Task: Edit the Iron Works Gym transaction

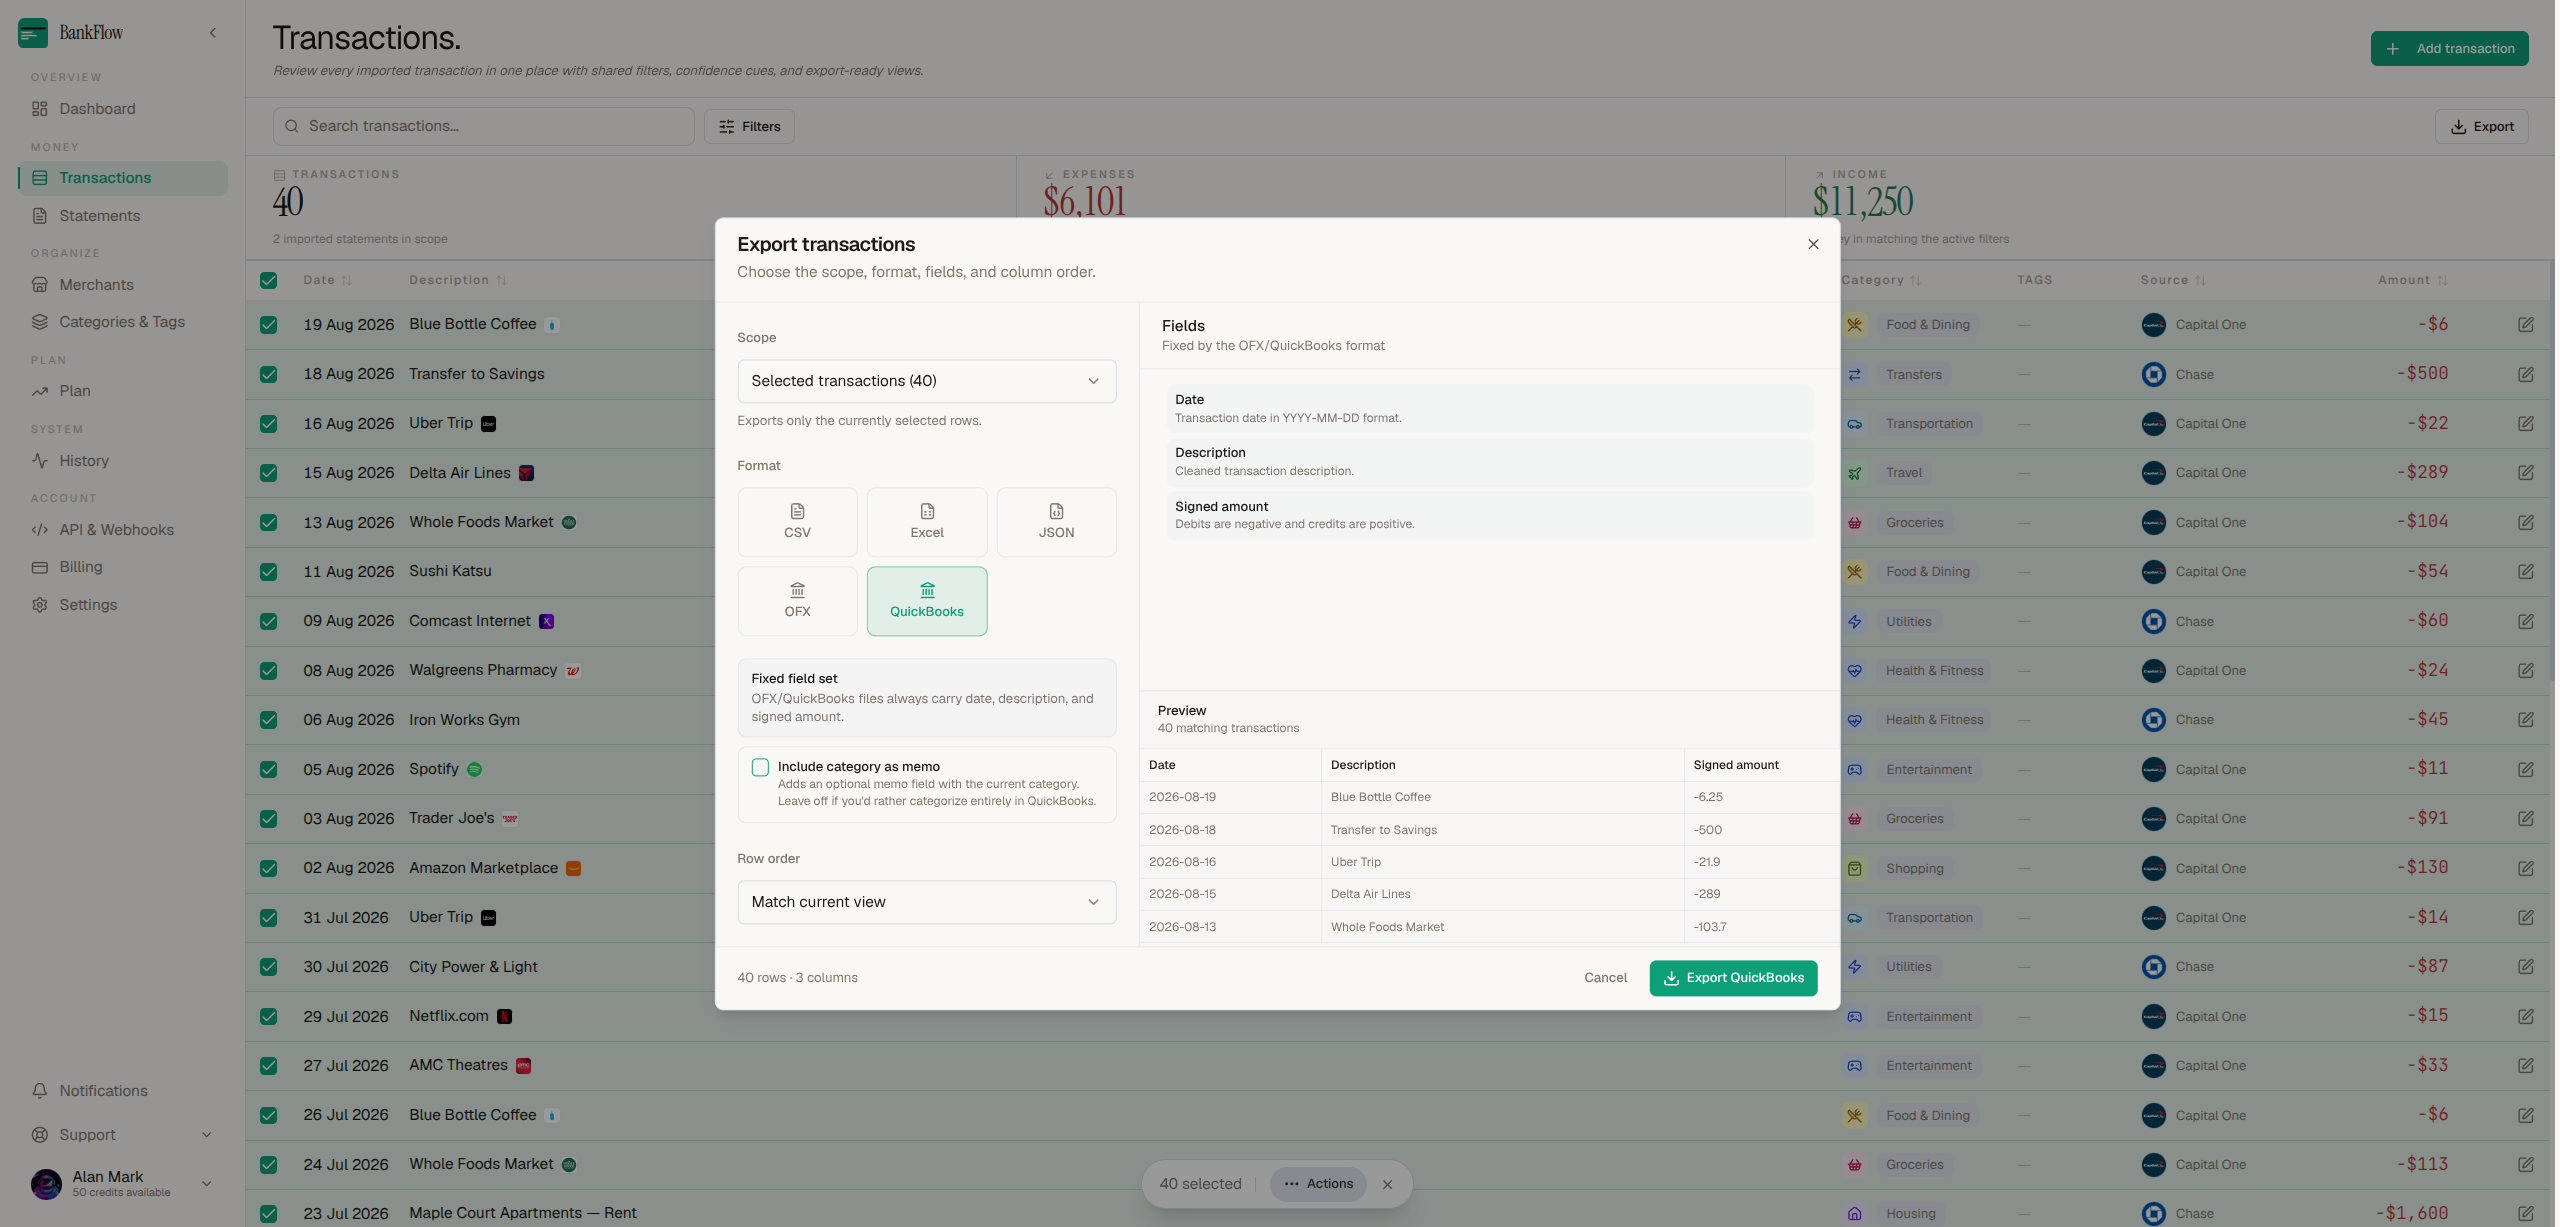Action: (2526, 720)
